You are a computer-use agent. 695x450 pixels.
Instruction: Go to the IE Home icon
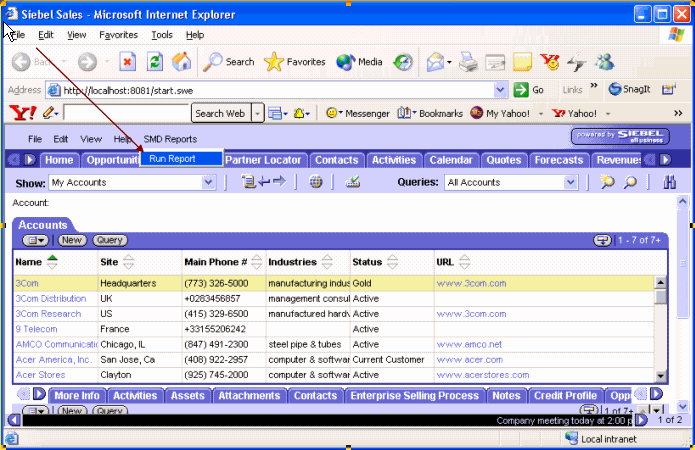pyautogui.click(x=181, y=62)
